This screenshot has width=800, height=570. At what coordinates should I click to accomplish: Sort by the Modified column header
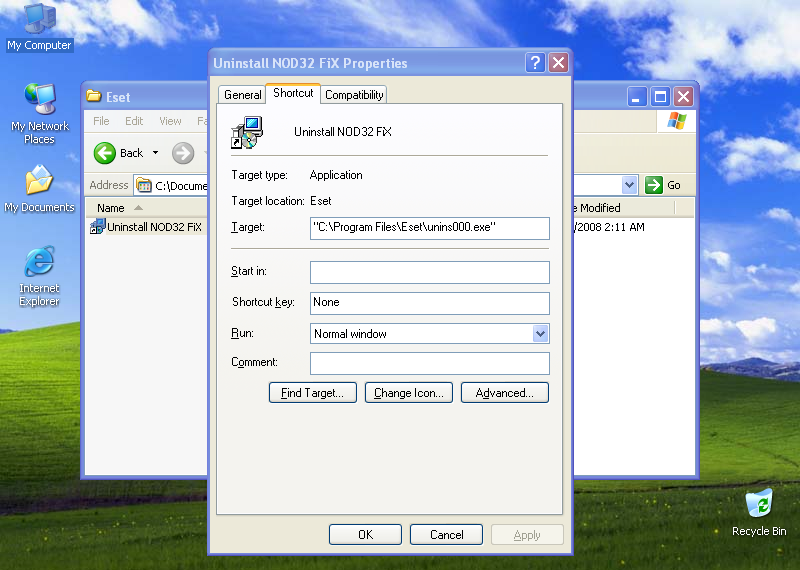tap(623, 208)
